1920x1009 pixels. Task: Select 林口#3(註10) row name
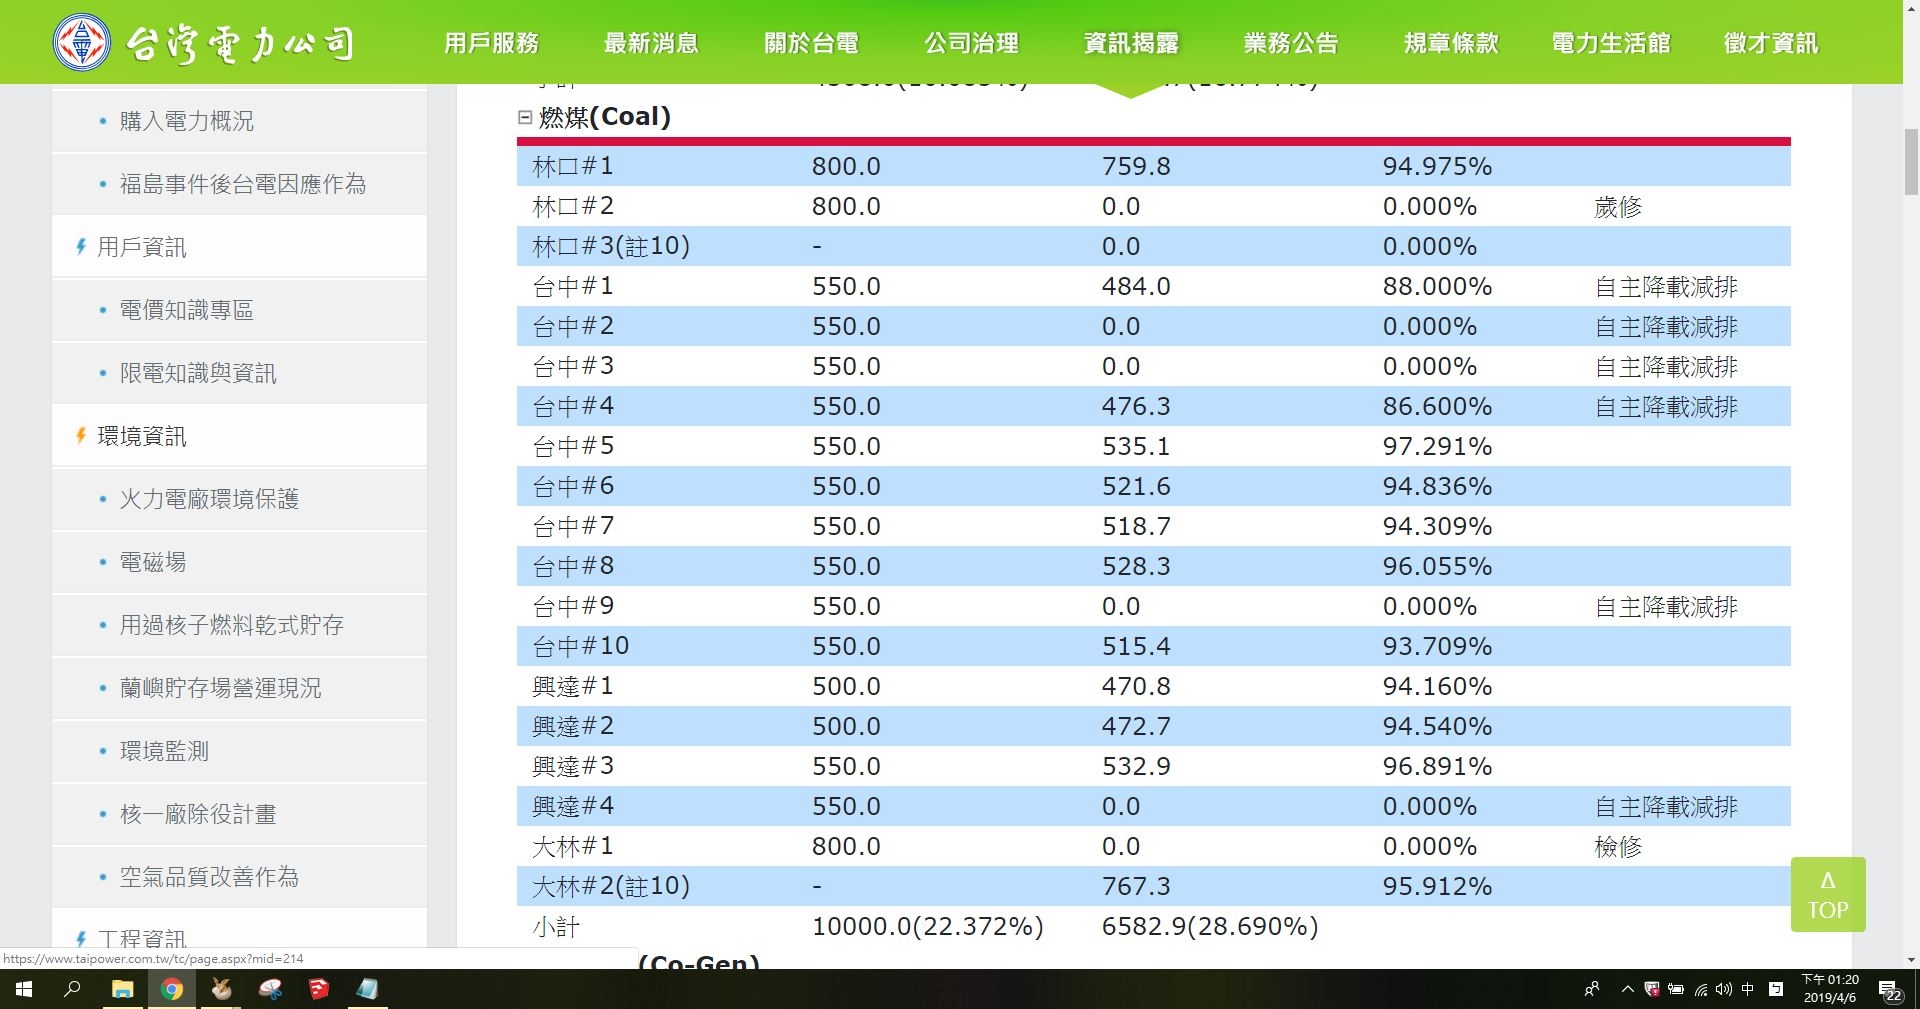pyautogui.click(x=611, y=246)
